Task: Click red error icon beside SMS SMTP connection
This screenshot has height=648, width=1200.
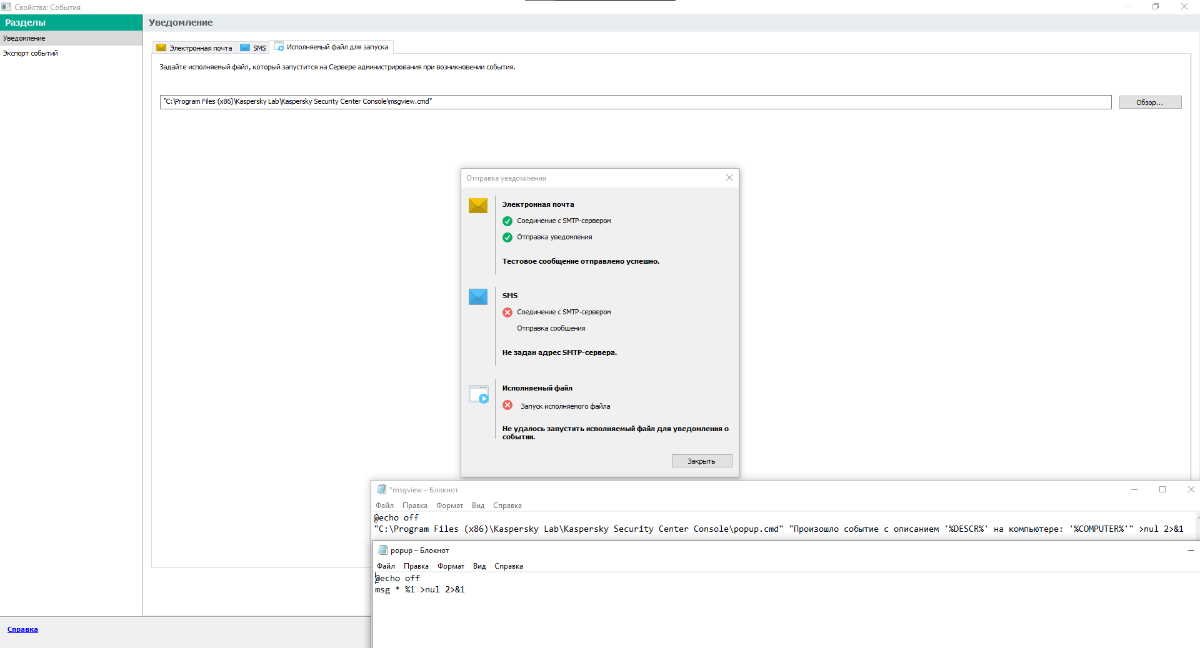Action: tap(507, 312)
